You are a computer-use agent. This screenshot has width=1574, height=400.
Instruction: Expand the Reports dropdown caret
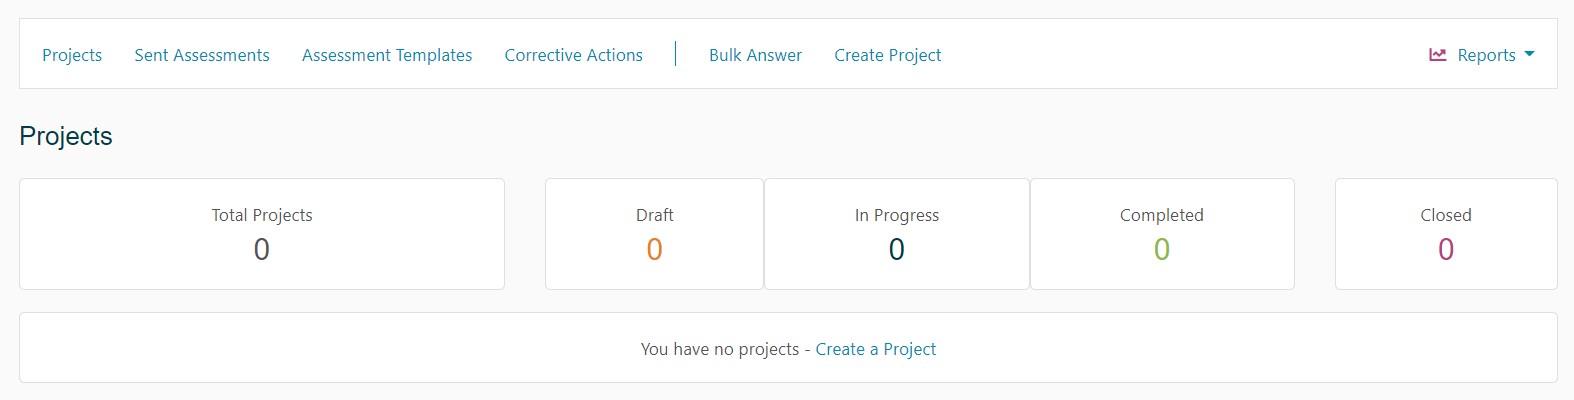click(x=1529, y=55)
